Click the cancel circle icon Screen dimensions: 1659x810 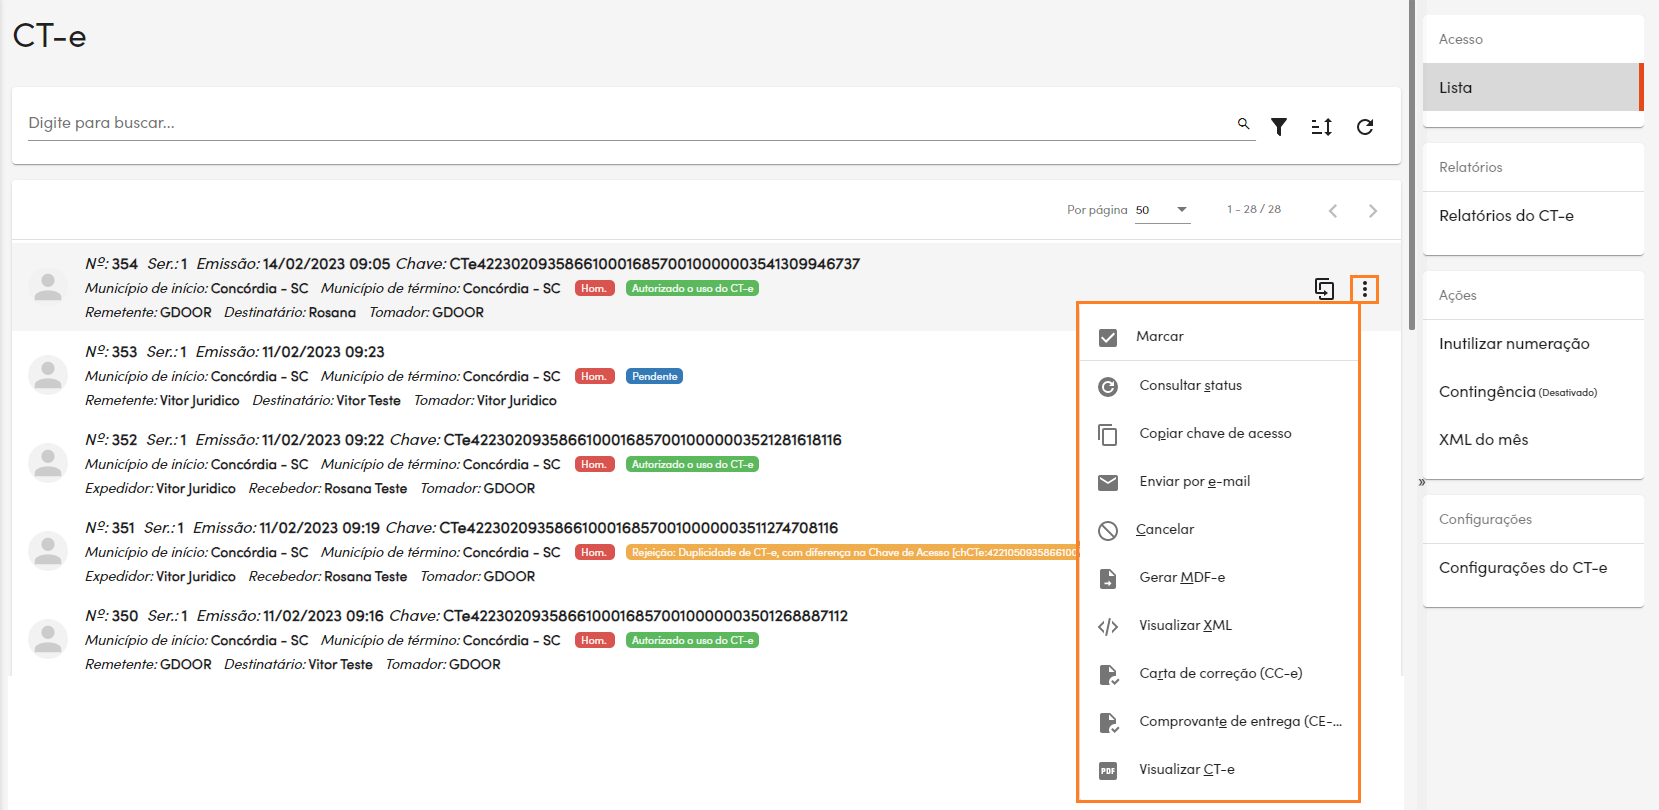pyautogui.click(x=1108, y=530)
